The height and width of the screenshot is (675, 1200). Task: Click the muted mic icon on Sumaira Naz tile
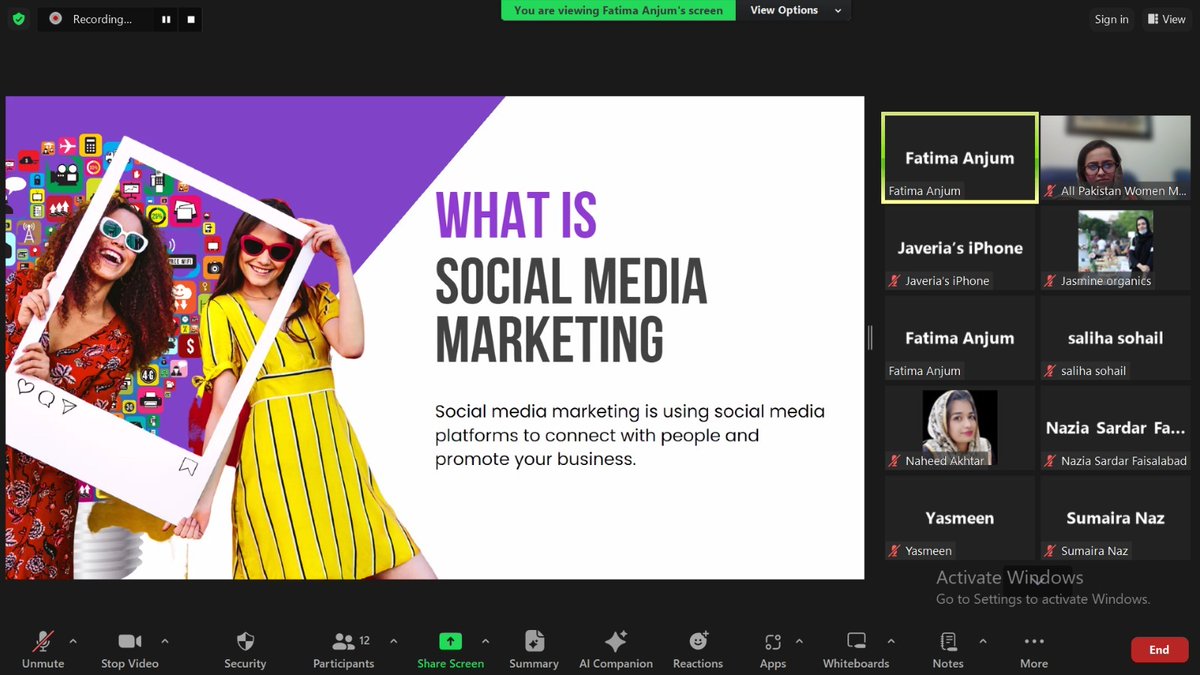pyautogui.click(x=1051, y=551)
